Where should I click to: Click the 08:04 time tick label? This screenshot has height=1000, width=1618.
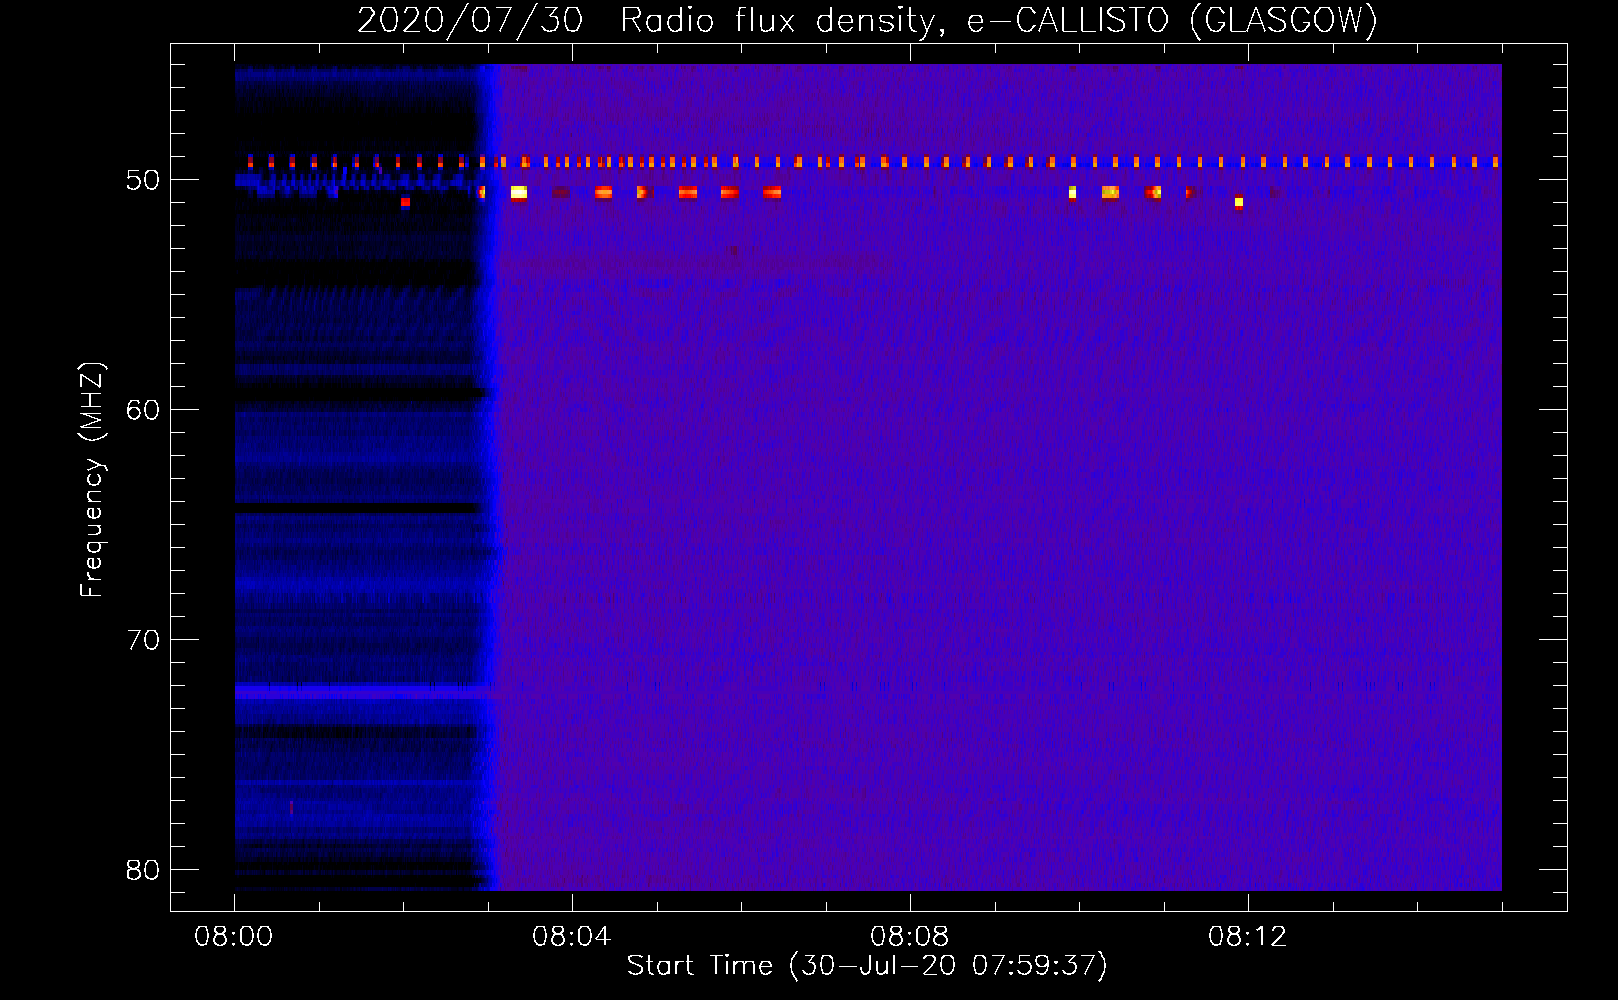[x=572, y=937]
